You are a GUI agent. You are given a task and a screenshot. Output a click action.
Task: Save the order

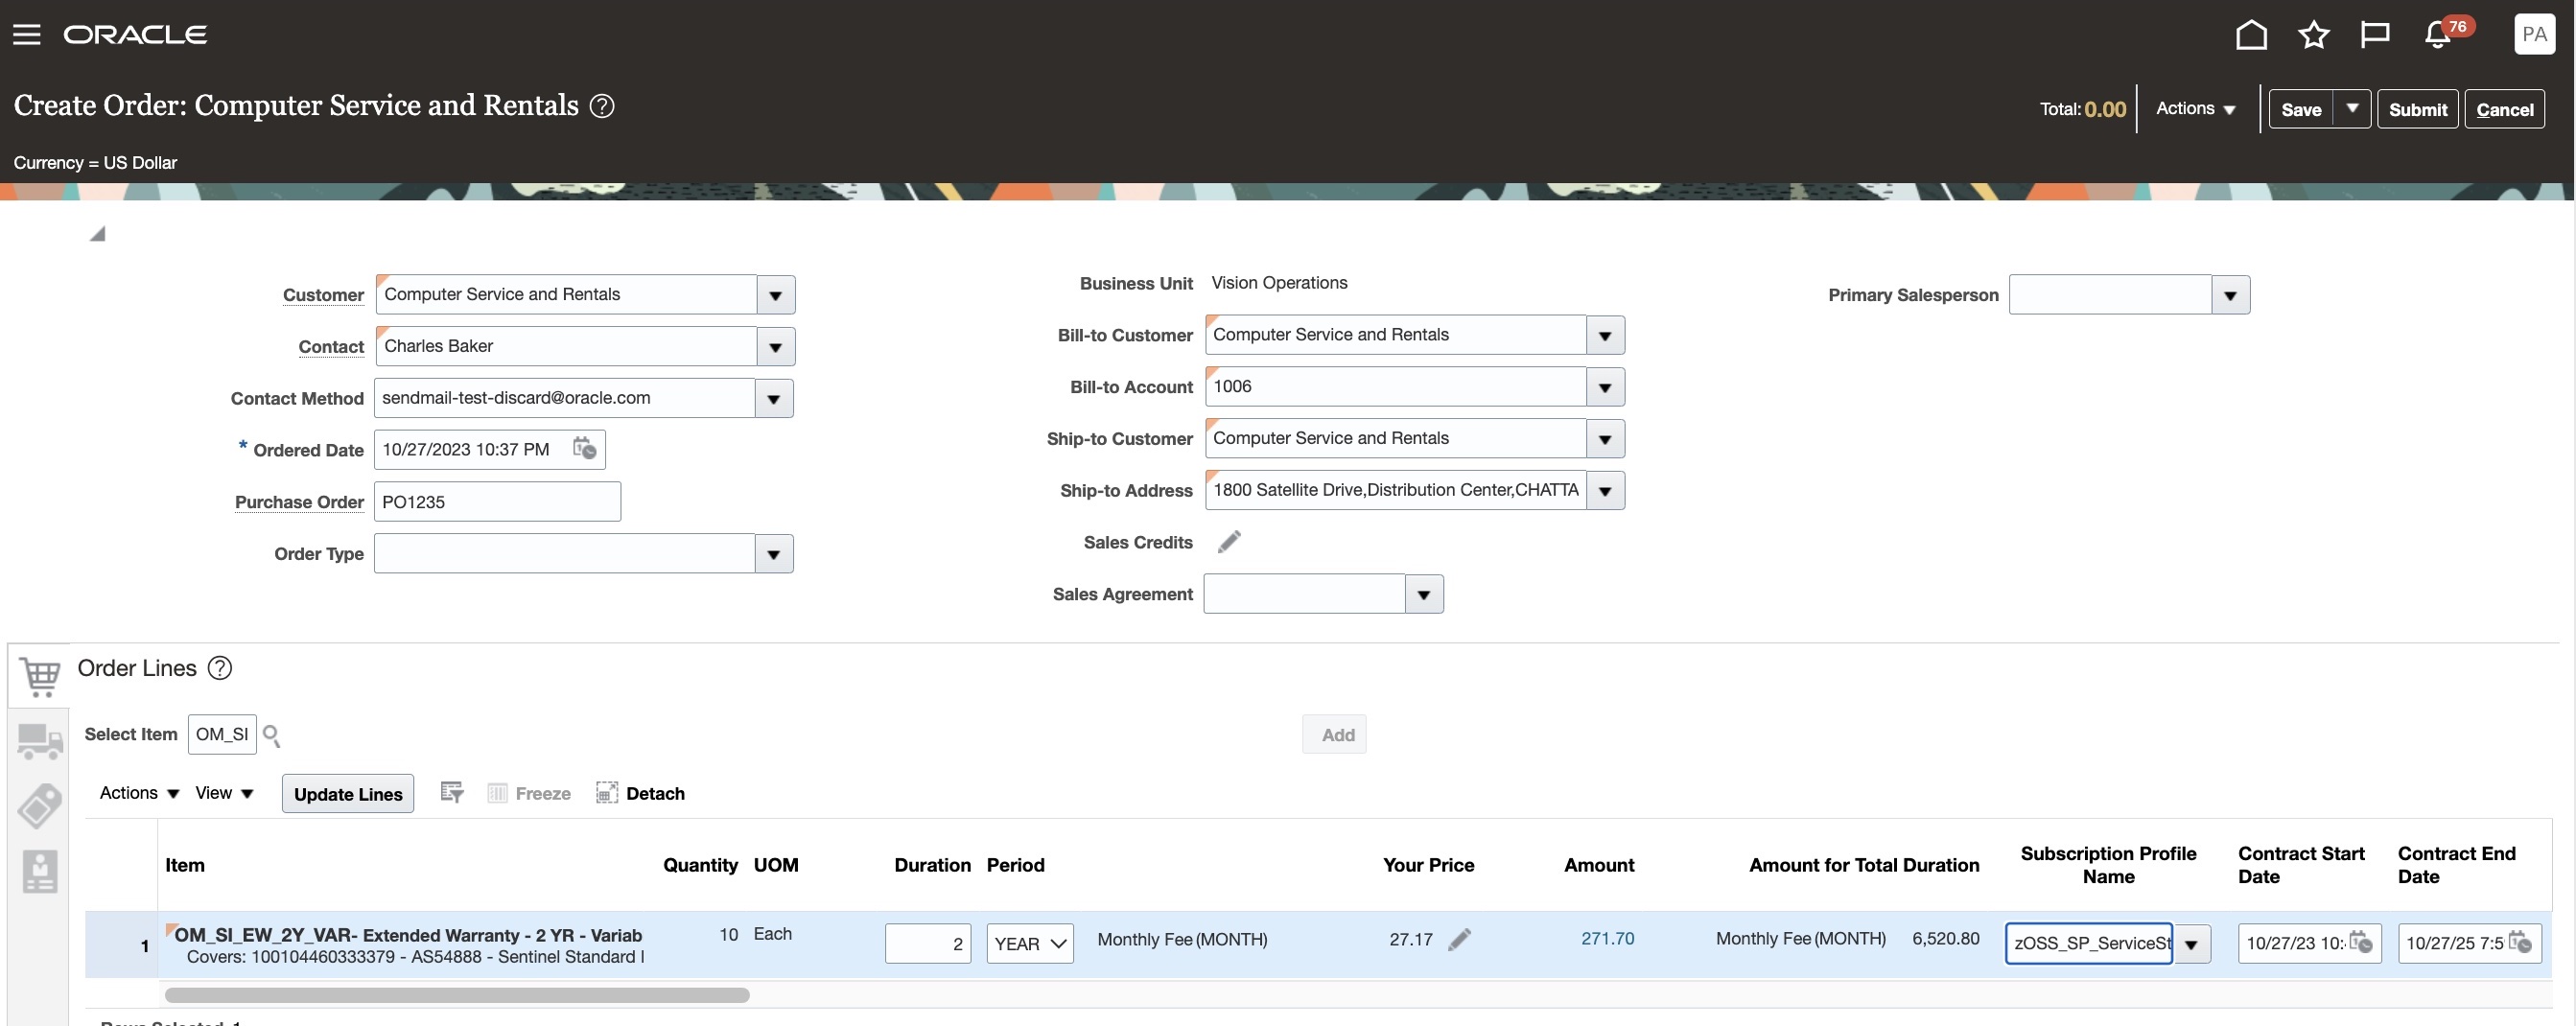[2301, 109]
